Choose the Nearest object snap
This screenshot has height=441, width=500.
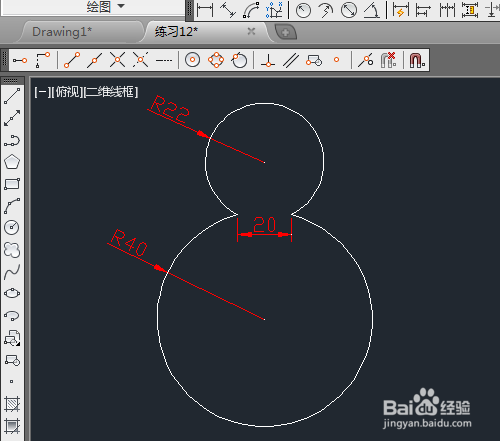point(366,60)
